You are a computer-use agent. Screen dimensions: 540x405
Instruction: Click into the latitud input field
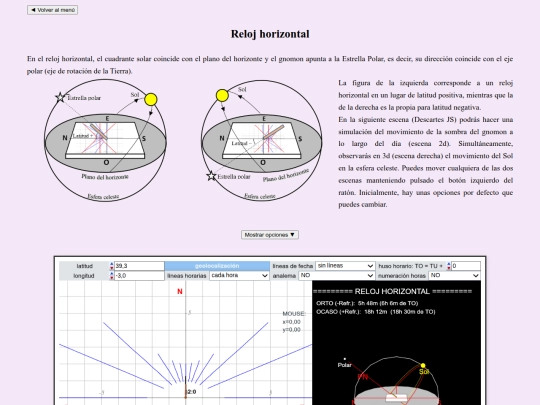click(x=139, y=266)
